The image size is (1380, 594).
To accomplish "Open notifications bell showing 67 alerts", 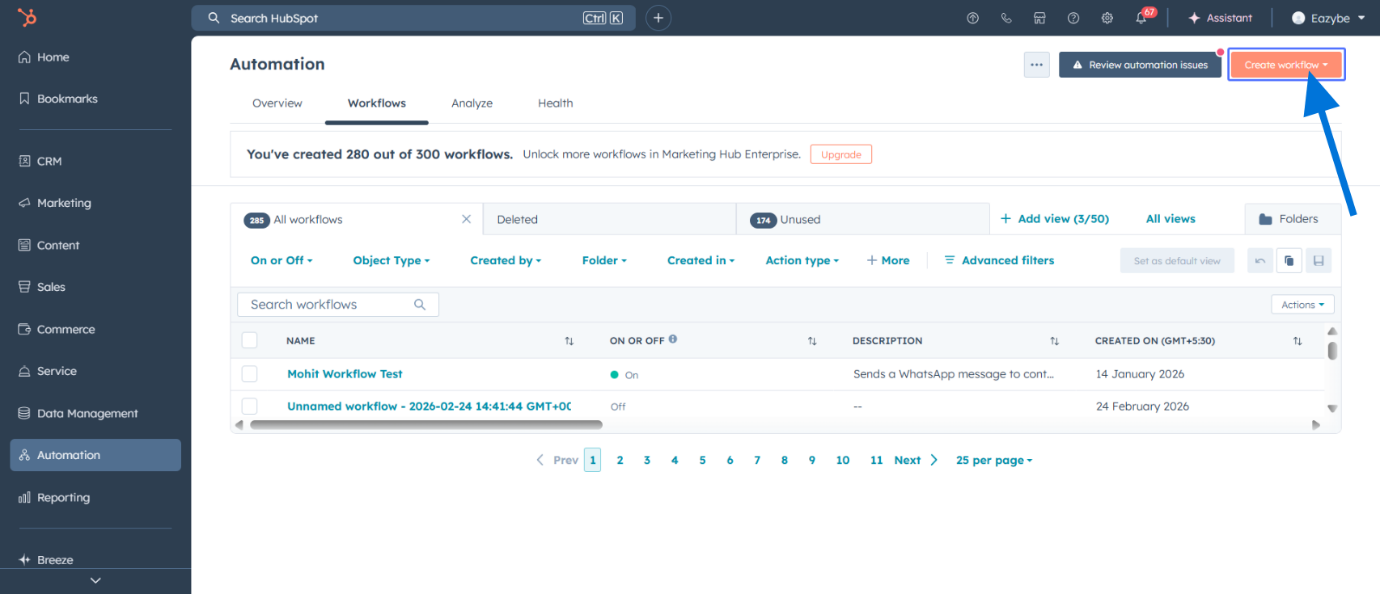I will 1140,17.
